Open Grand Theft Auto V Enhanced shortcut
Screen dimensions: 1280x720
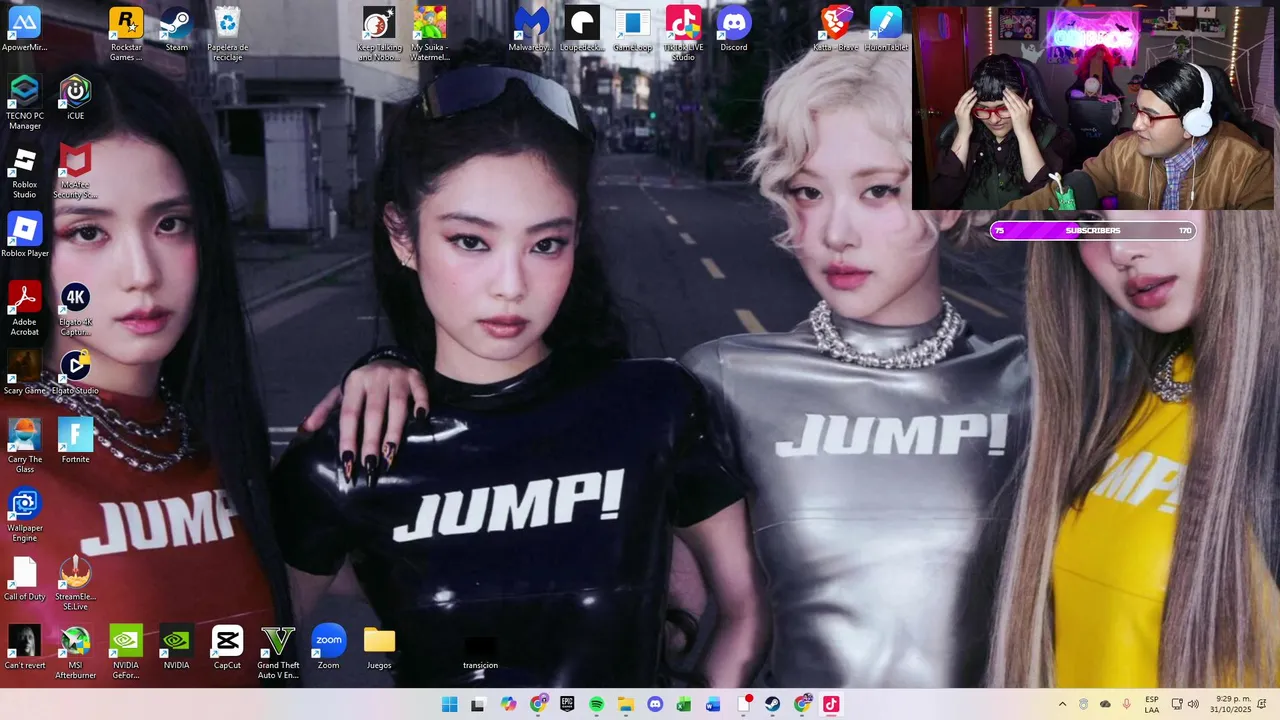(278, 652)
